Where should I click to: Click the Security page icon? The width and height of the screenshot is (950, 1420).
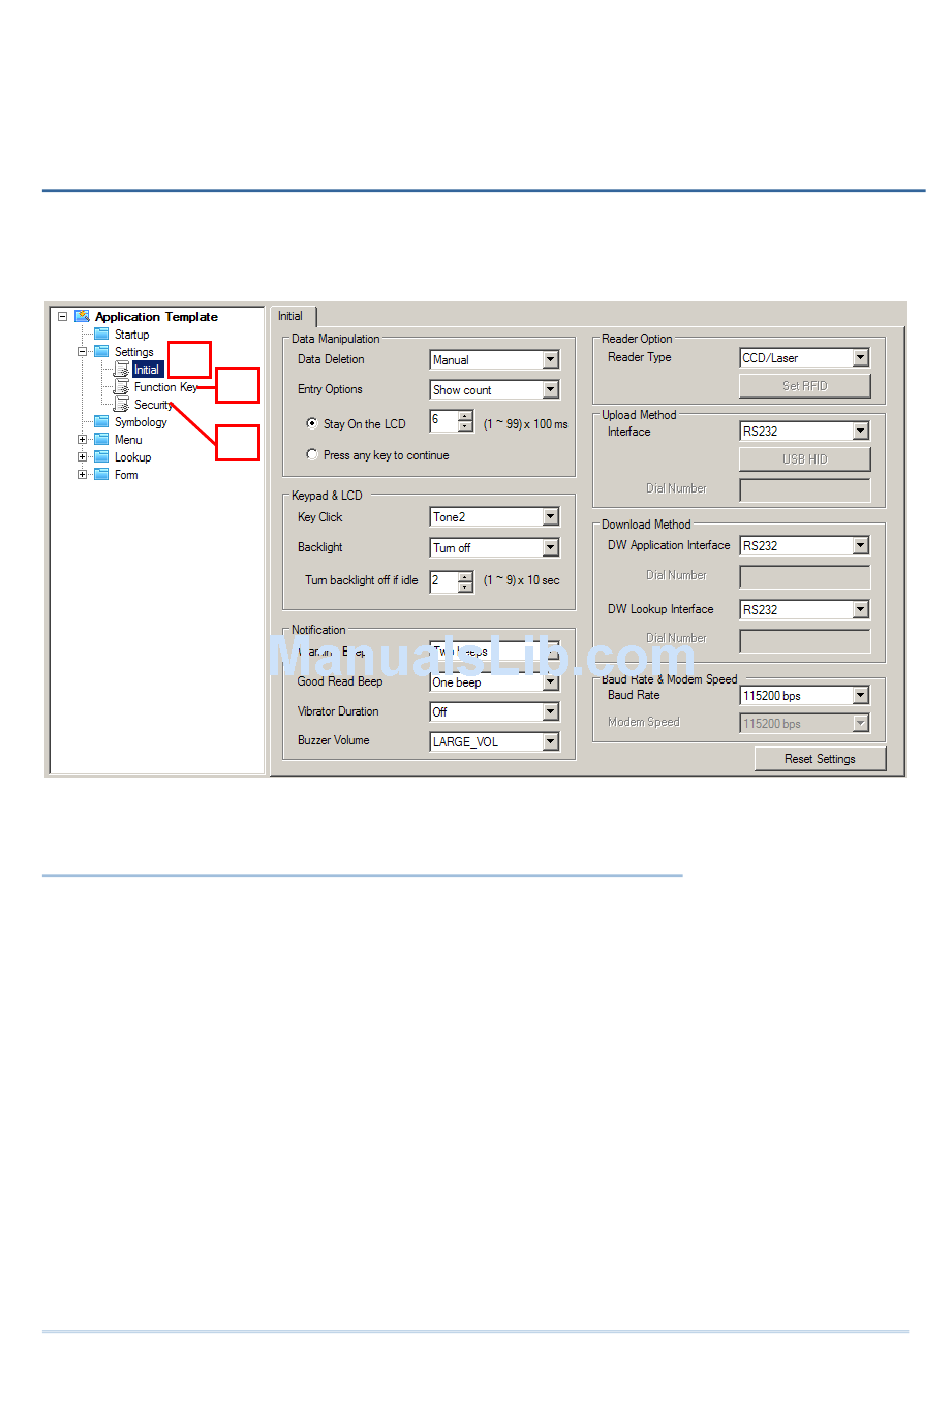click(x=121, y=404)
